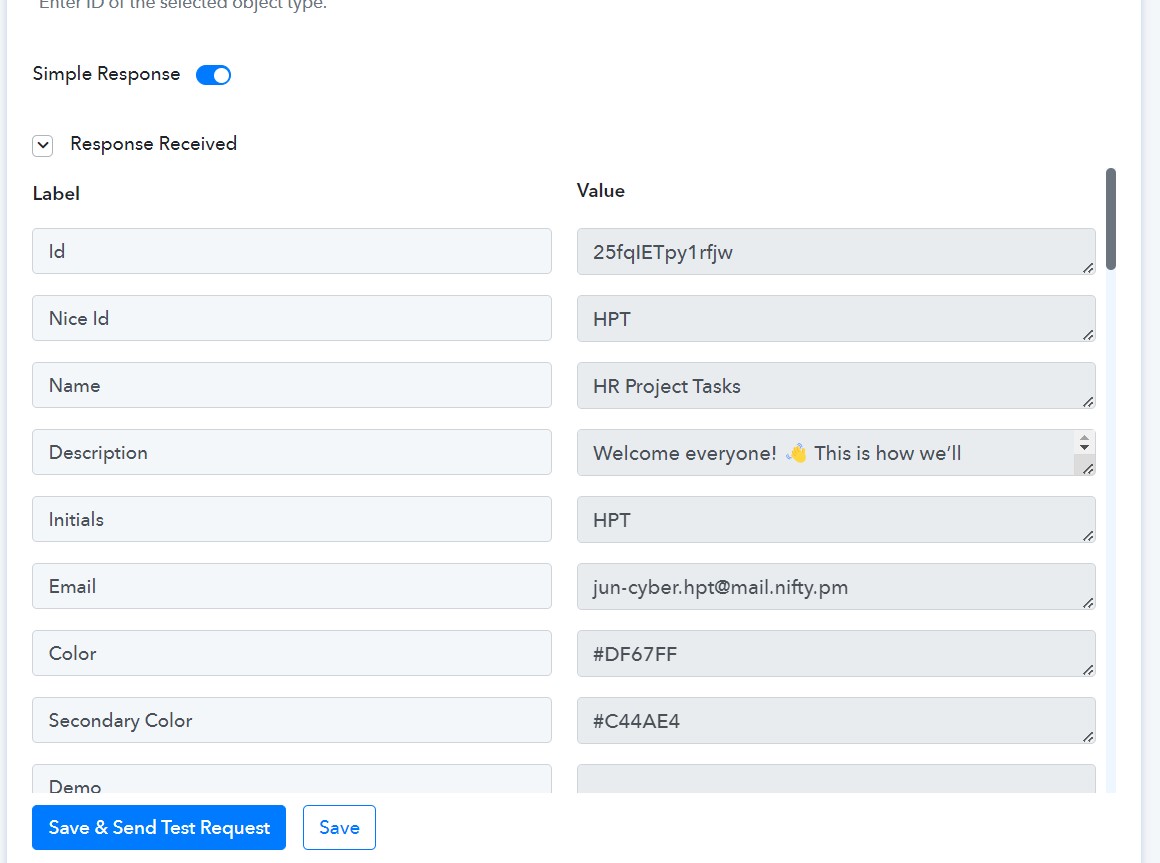Click the #DF67FF color value field

(x=836, y=653)
